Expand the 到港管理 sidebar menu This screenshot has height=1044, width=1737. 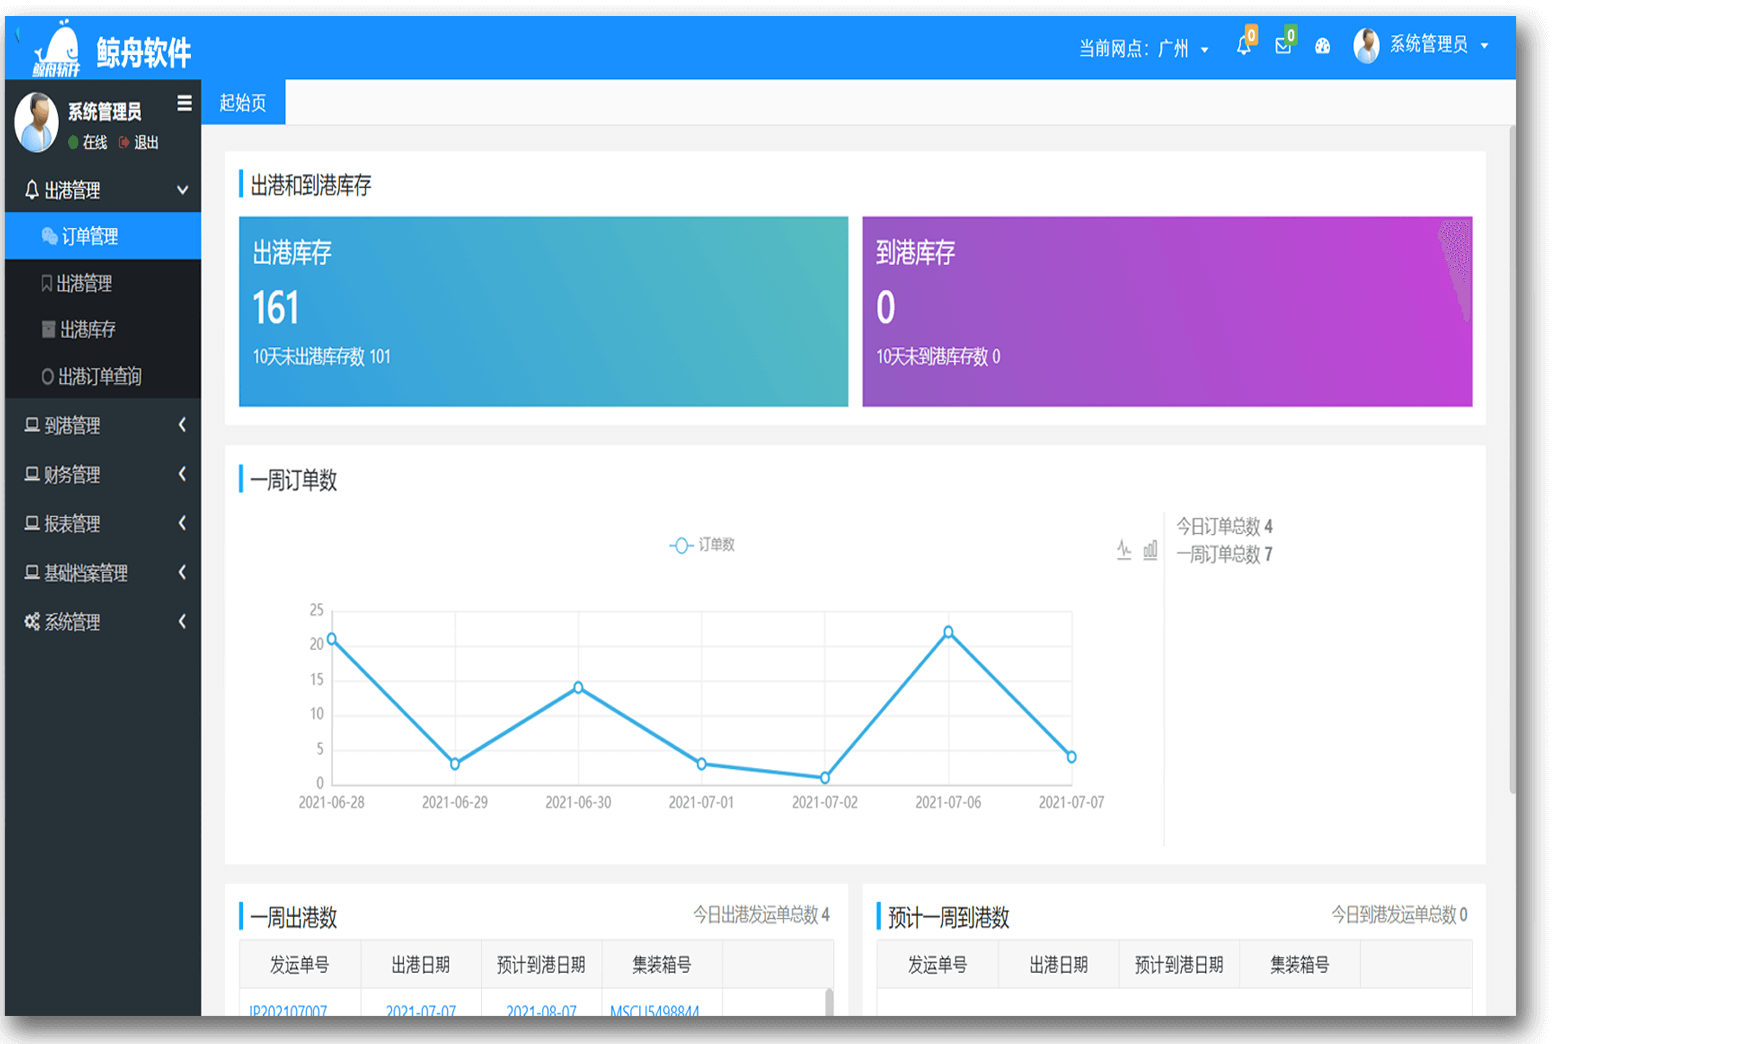click(x=103, y=425)
